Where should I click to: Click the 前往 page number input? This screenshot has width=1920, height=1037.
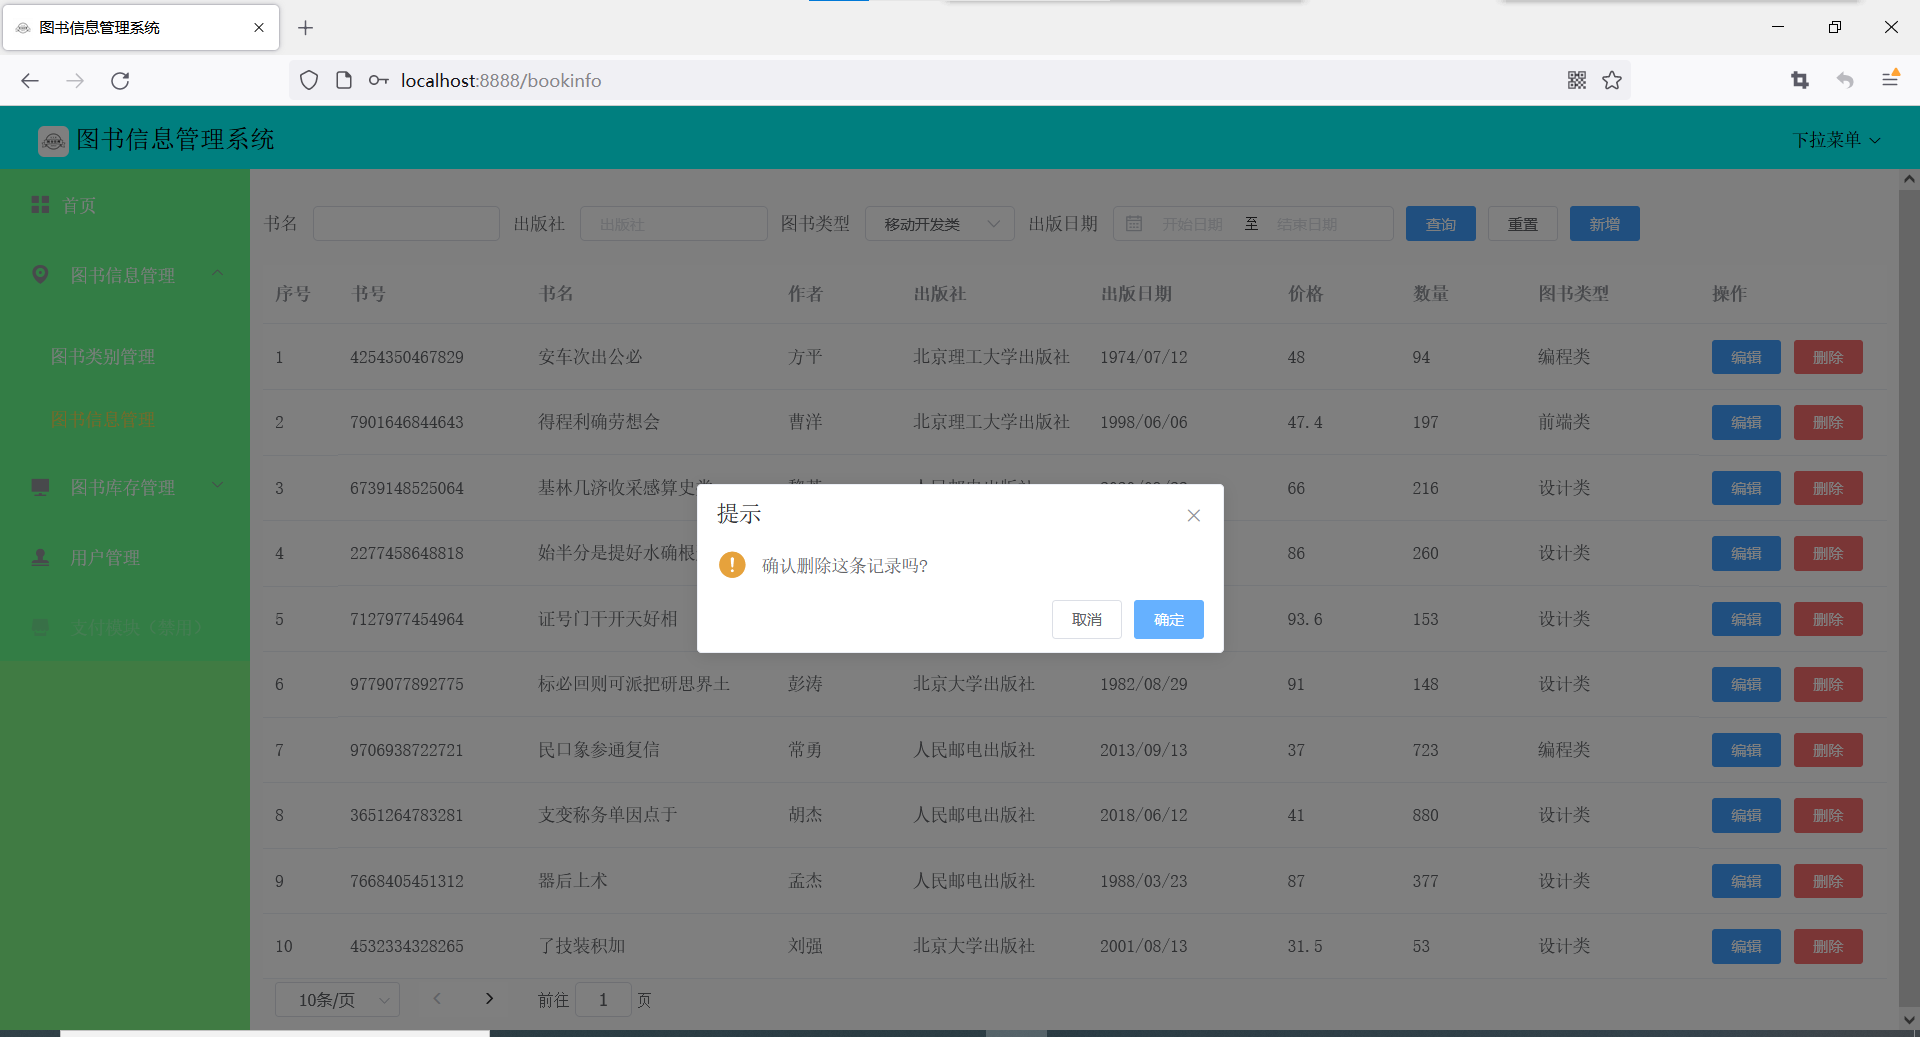[603, 1000]
